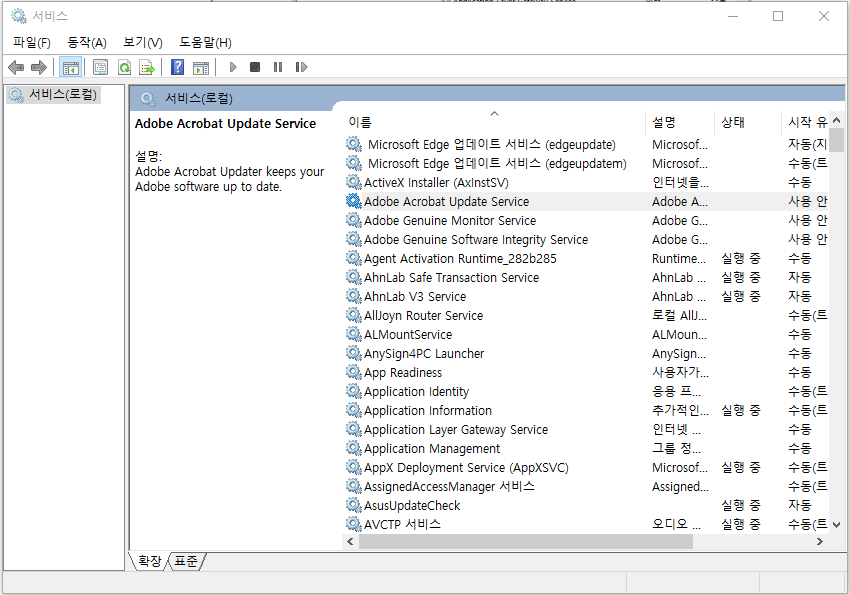Select Microsoft Edge 업데이트 서비스 (edgeupdatem)
The height and width of the screenshot is (595, 850).
coord(497,163)
